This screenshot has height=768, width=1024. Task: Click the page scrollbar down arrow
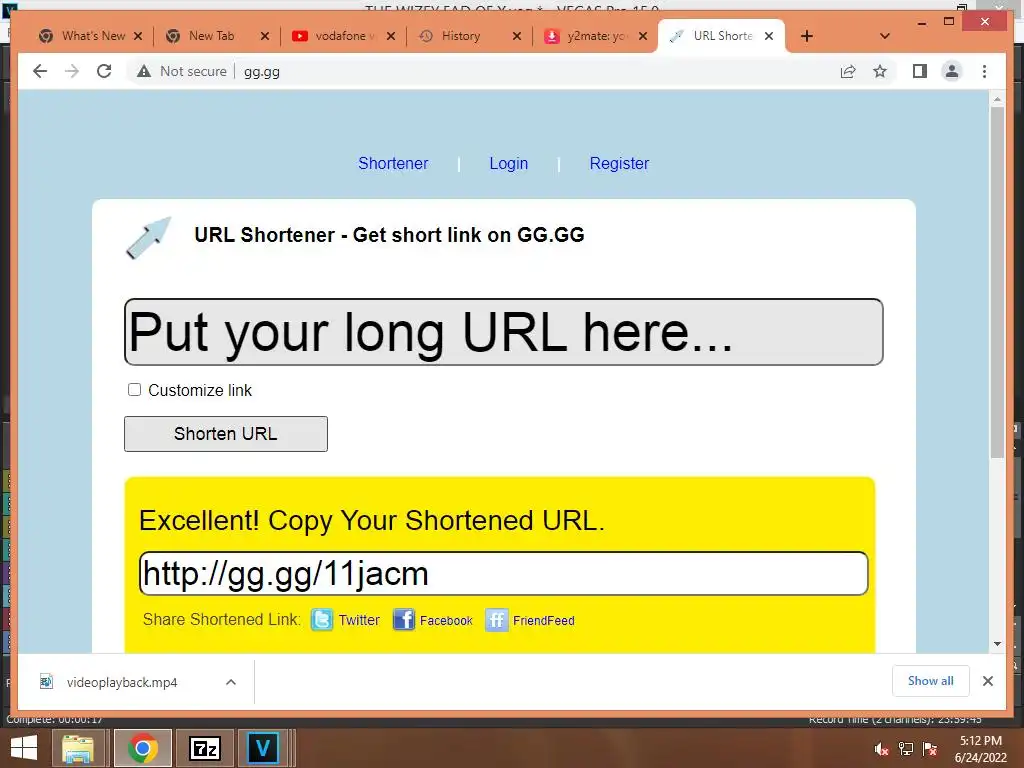997,644
